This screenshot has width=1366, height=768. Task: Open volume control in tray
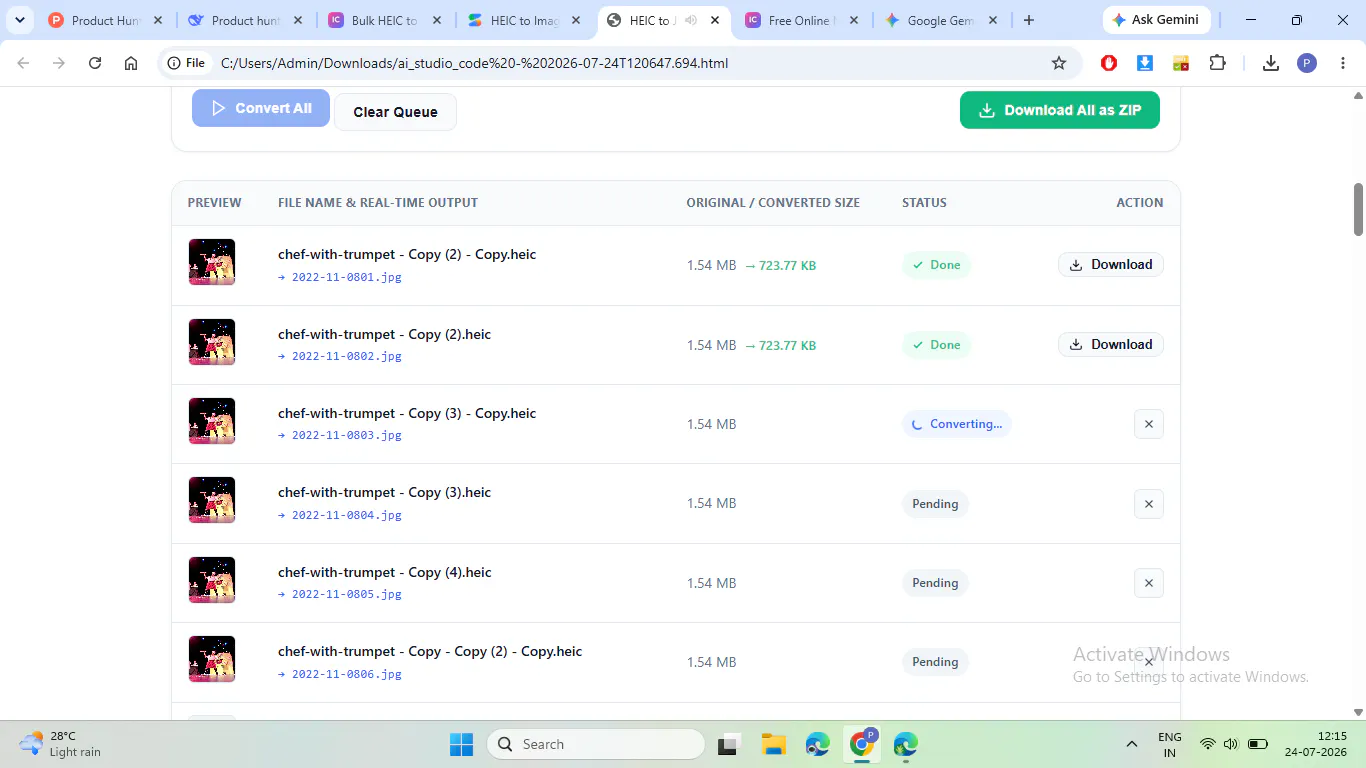click(x=1231, y=744)
